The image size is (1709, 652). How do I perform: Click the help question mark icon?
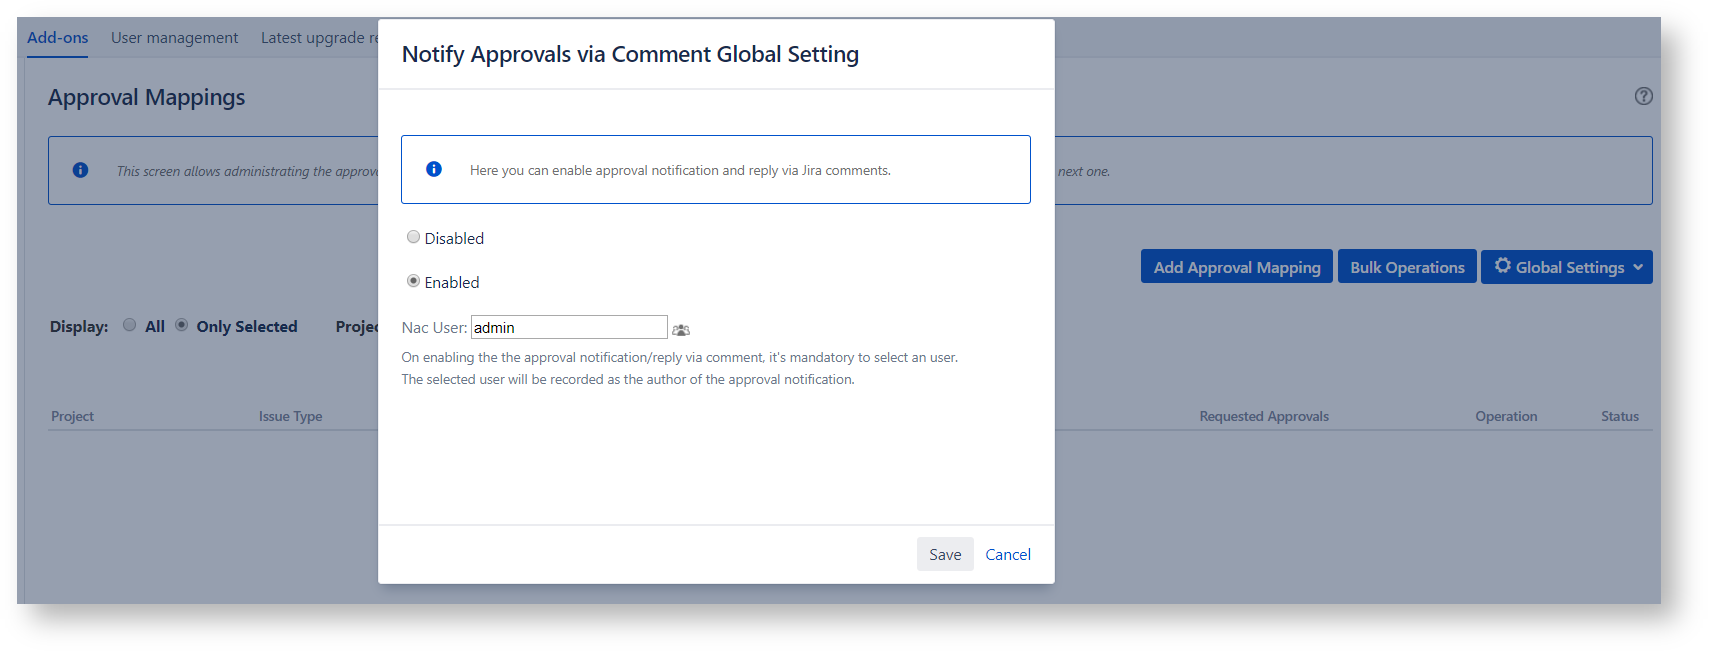(1643, 96)
